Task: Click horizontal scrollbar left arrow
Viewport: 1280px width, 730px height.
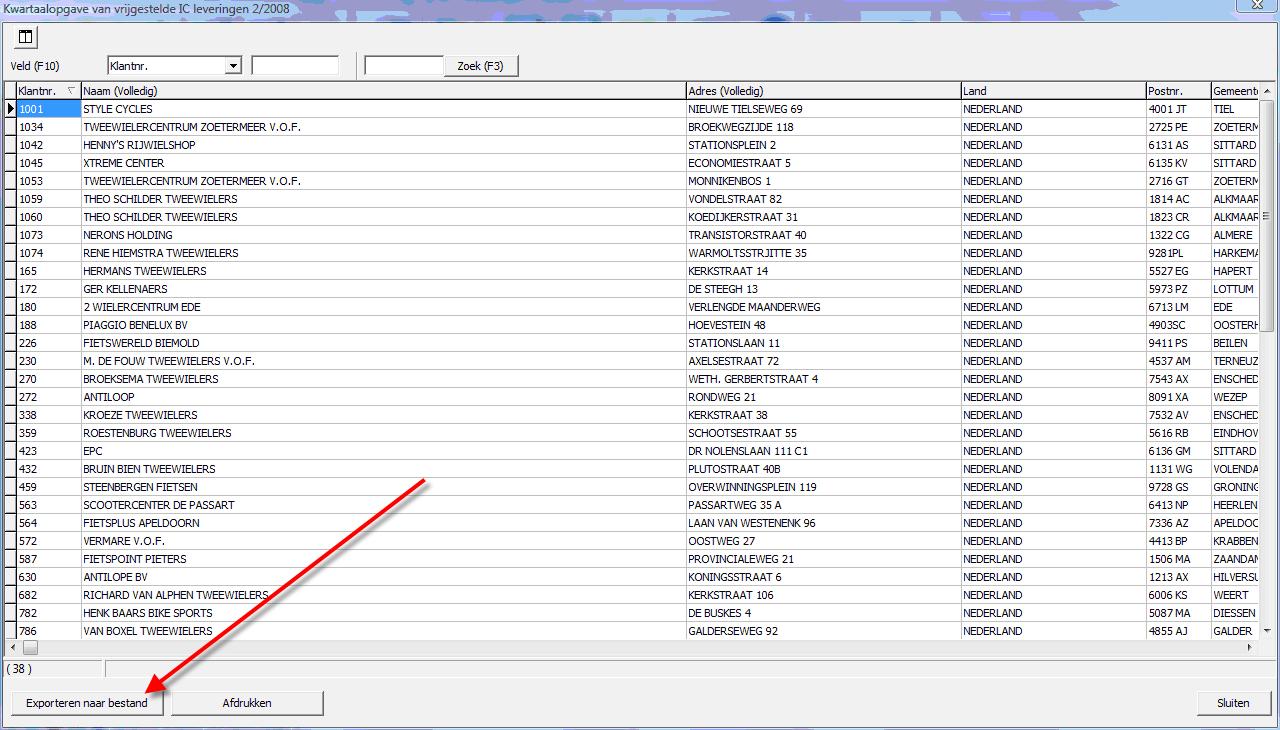Action: (x=13, y=648)
